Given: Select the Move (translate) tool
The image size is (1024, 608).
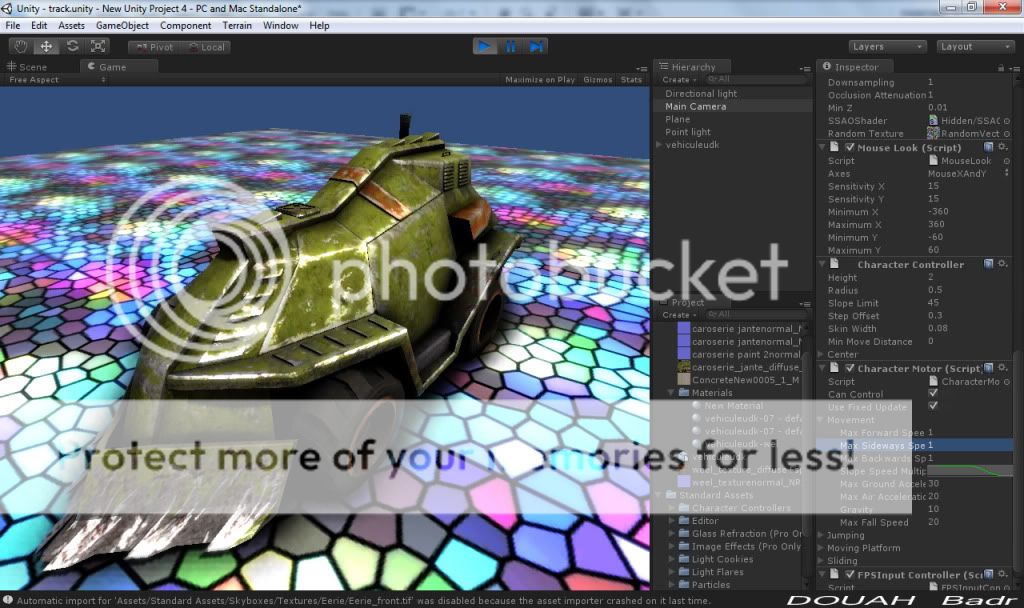Looking at the screenshot, I should 46,47.
